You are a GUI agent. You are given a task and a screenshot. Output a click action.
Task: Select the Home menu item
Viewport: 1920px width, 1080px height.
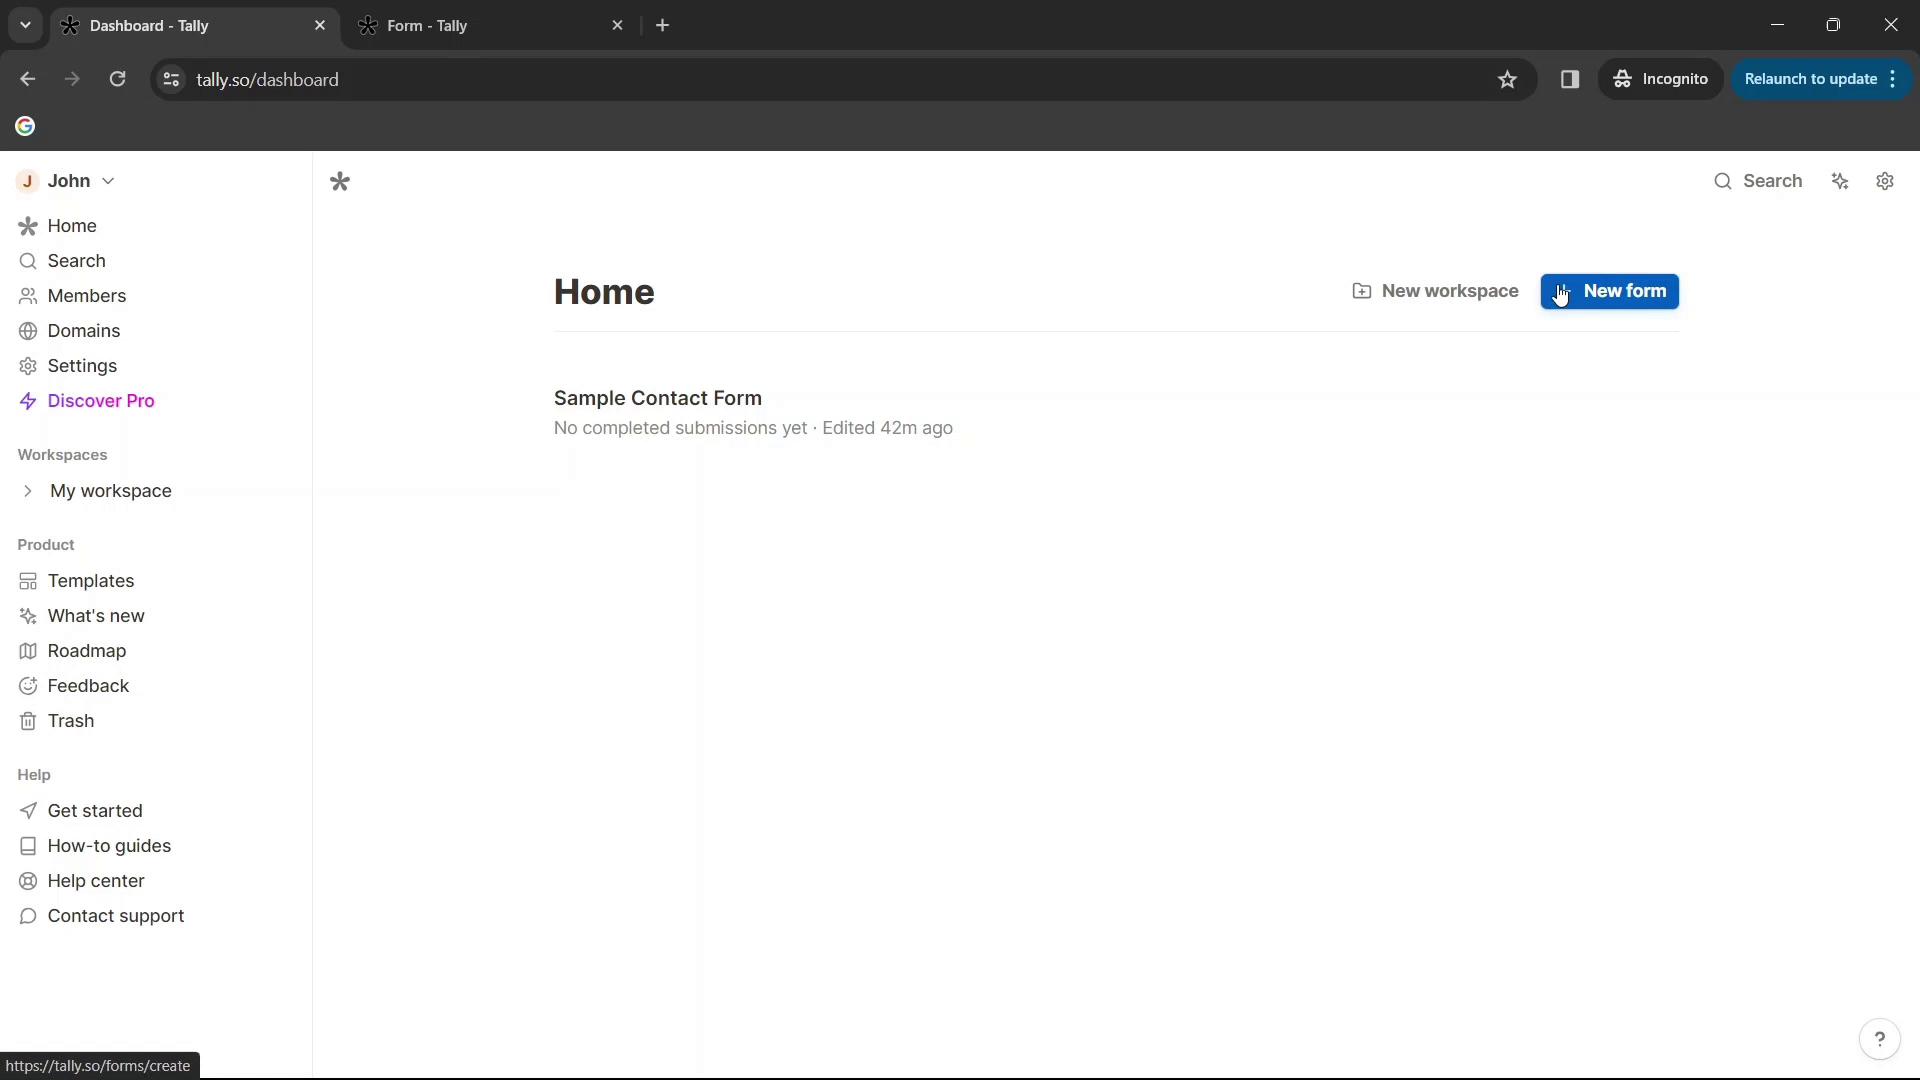pos(73,225)
